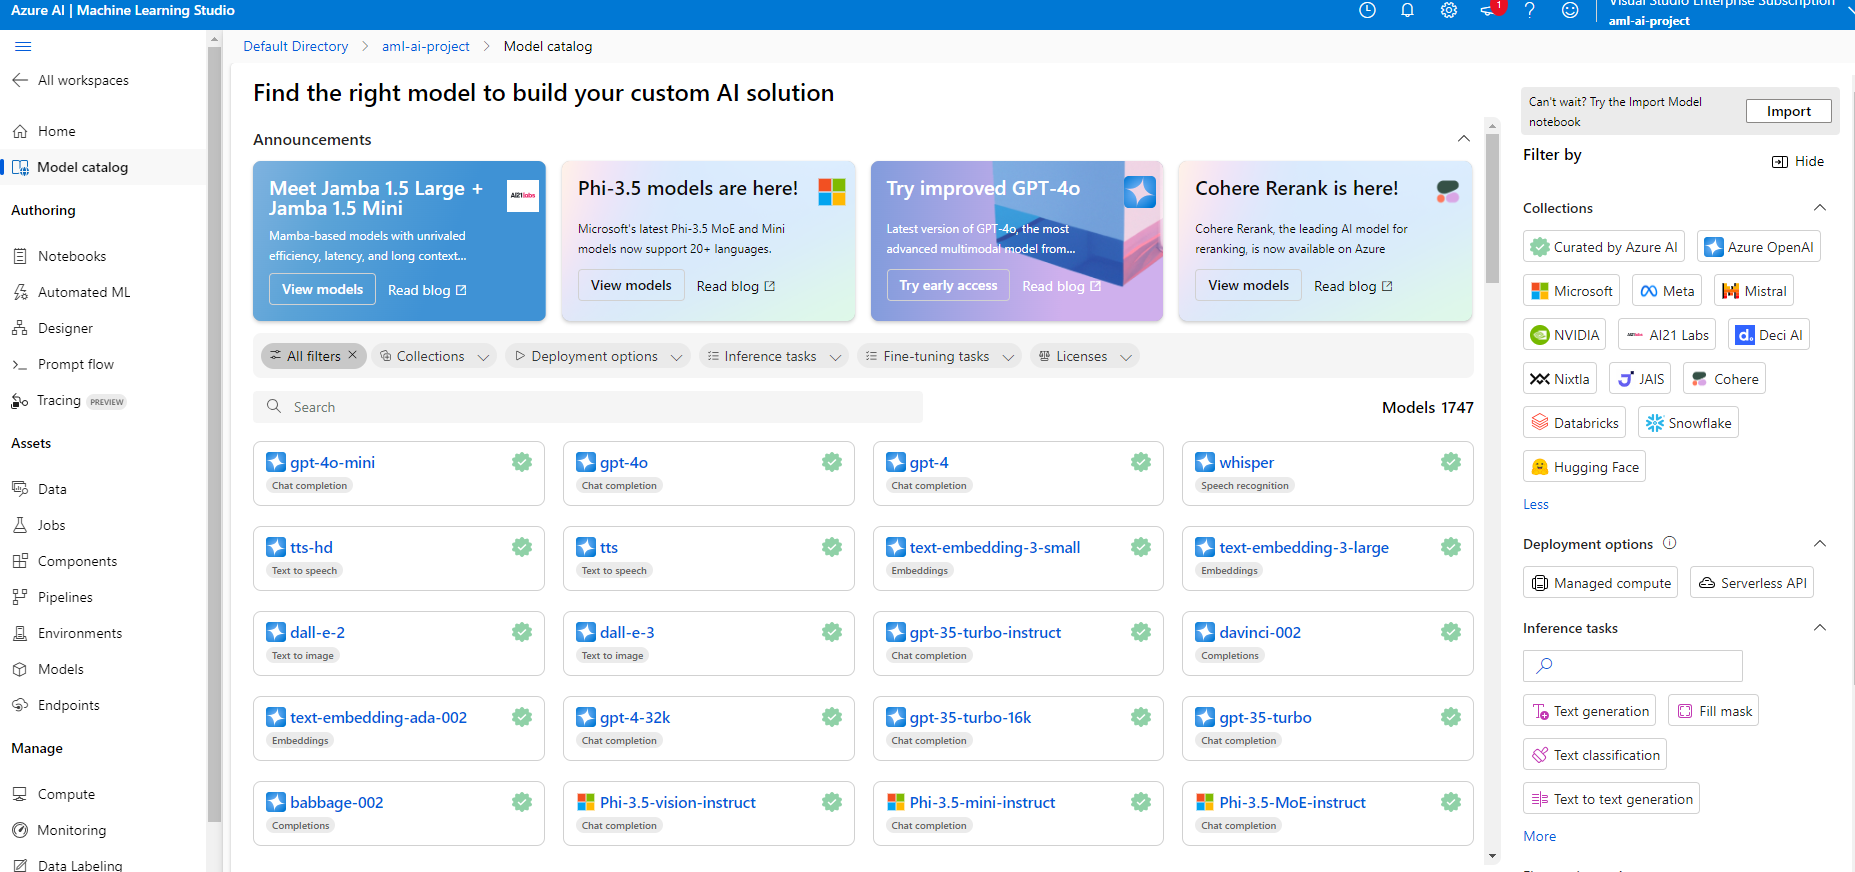Open the announcements megaphone icon
The height and width of the screenshot is (872, 1855).
click(x=1489, y=10)
